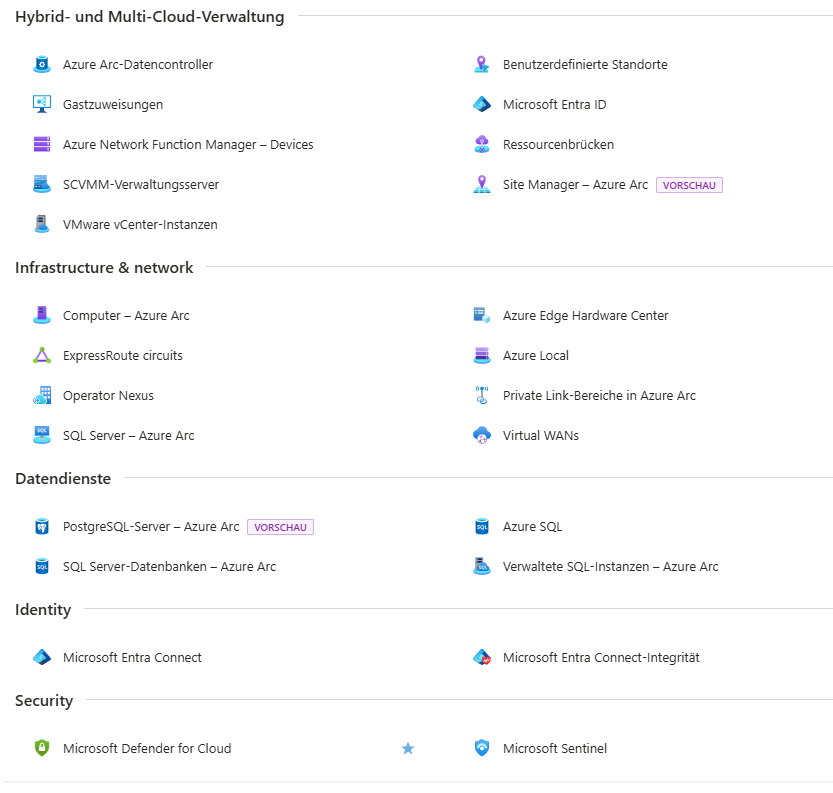Screen dimensions: 833x793
Task: Select the Virtual WANs globe icon
Action: click(482, 435)
